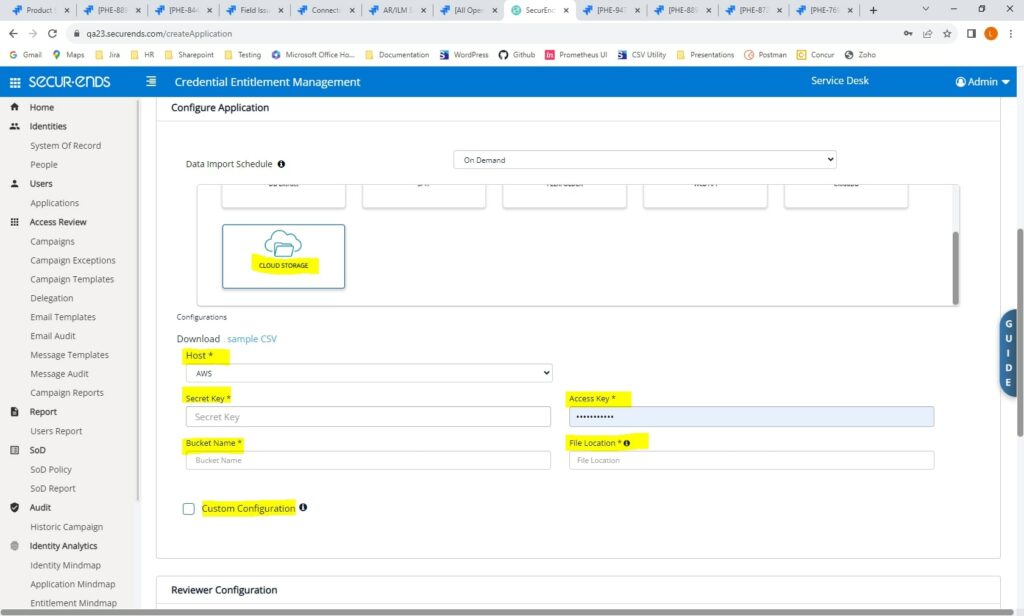Viewport: 1024px width, 616px height.
Task: Open Campaigns in the sidebar
Action: (x=52, y=241)
